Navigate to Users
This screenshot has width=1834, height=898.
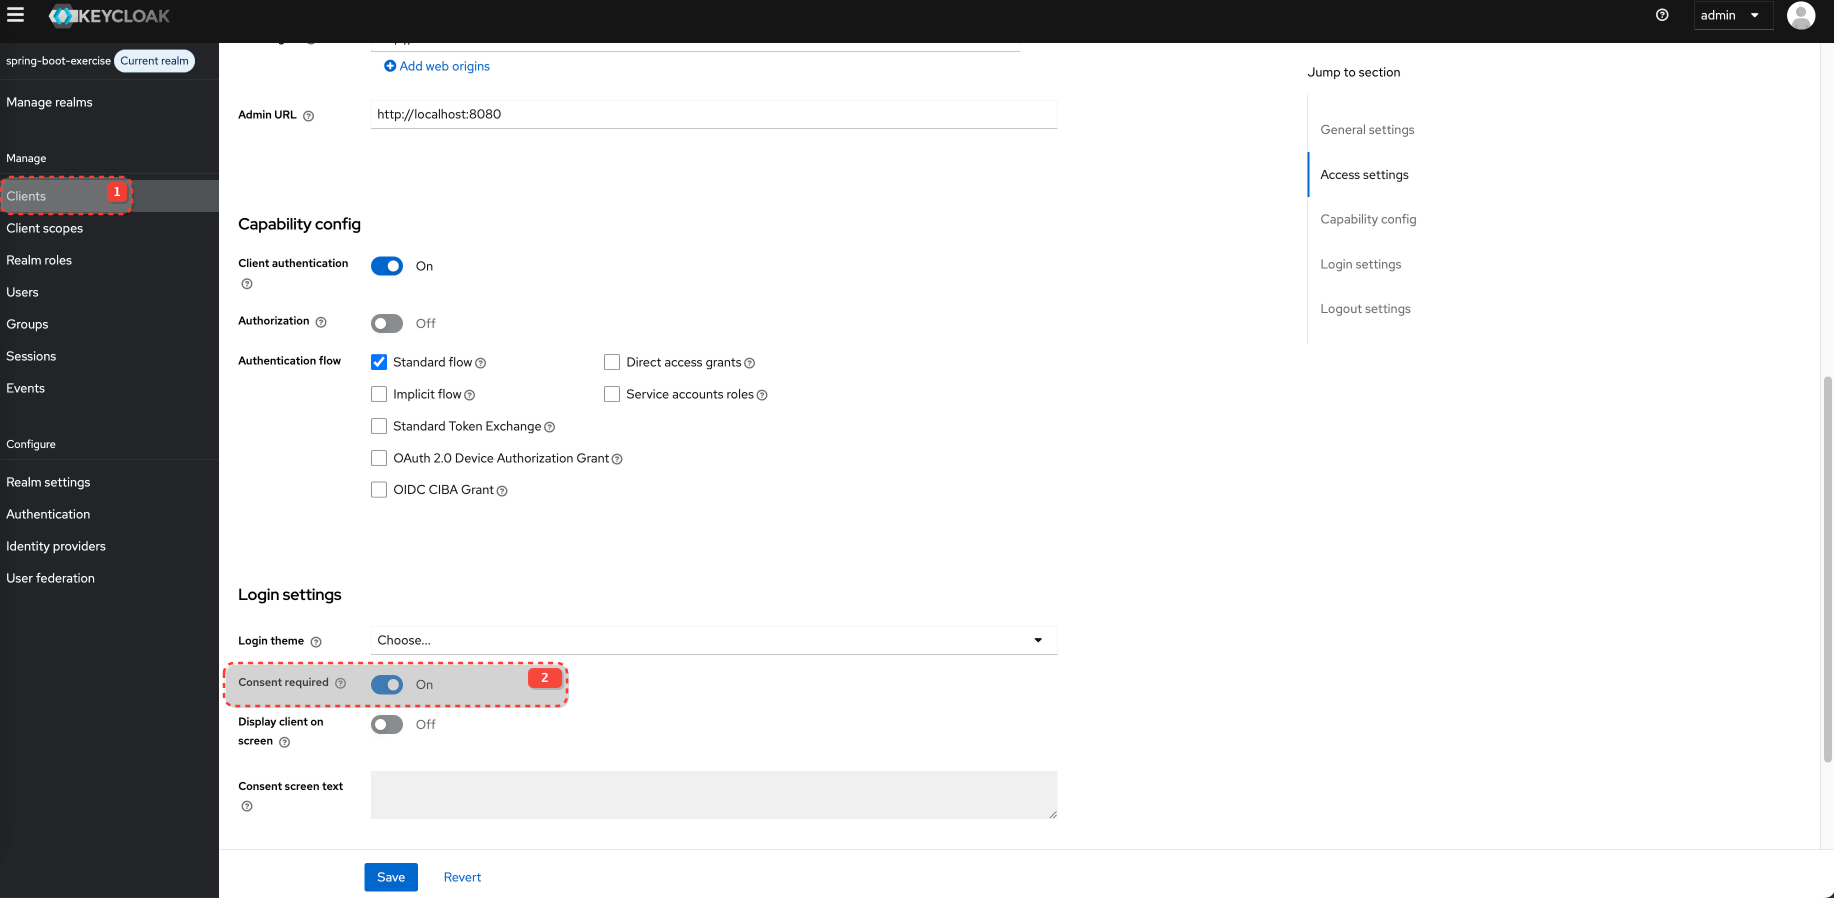pyautogui.click(x=22, y=292)
